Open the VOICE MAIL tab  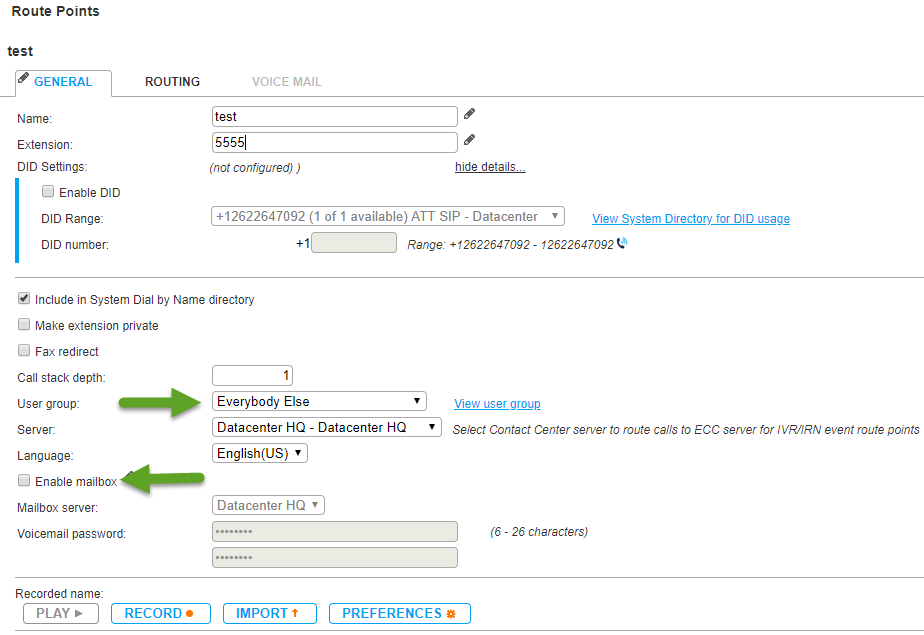286,82
